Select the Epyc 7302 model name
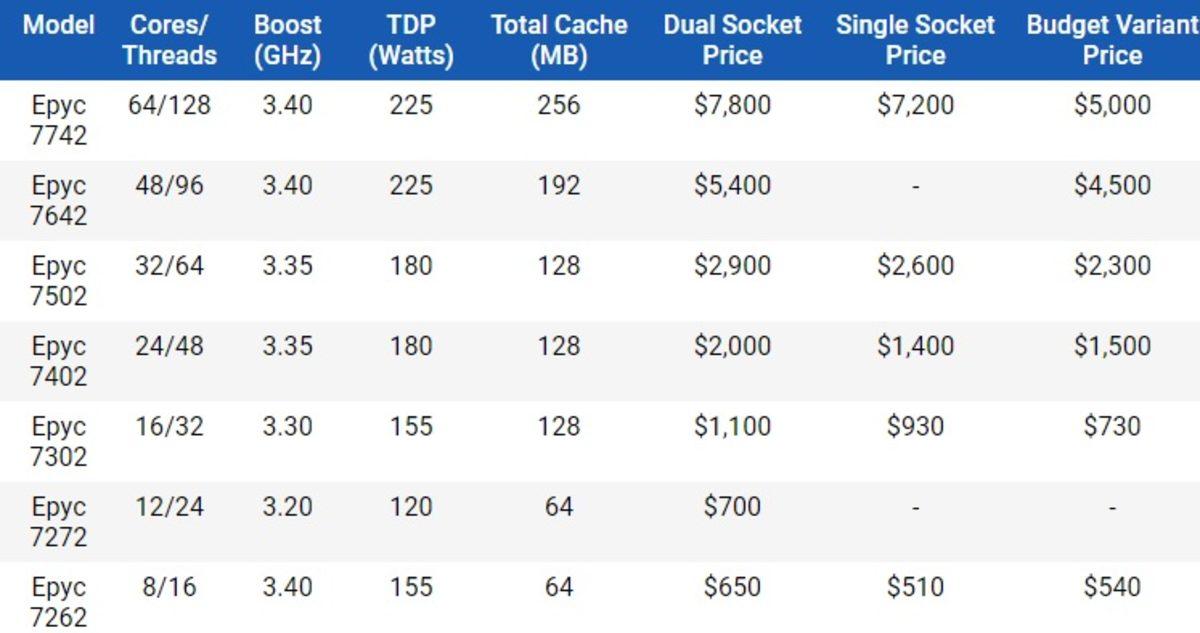Screen dimensions: 1200x633 pyautogui.click(x=59, y=441)
